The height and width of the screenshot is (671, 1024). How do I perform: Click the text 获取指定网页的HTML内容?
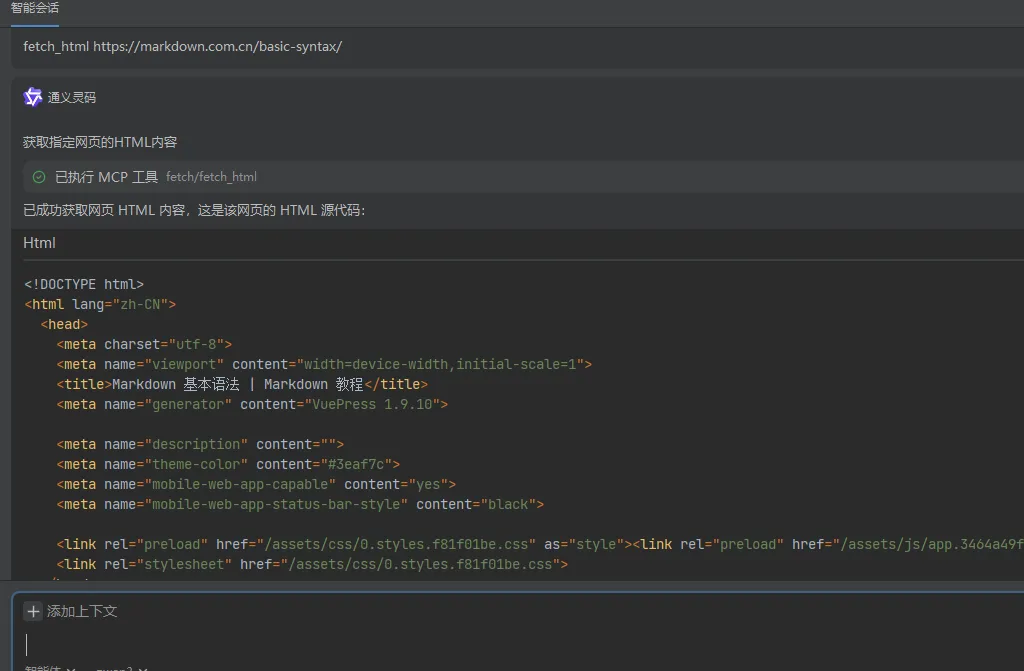(x=100, y=142)
